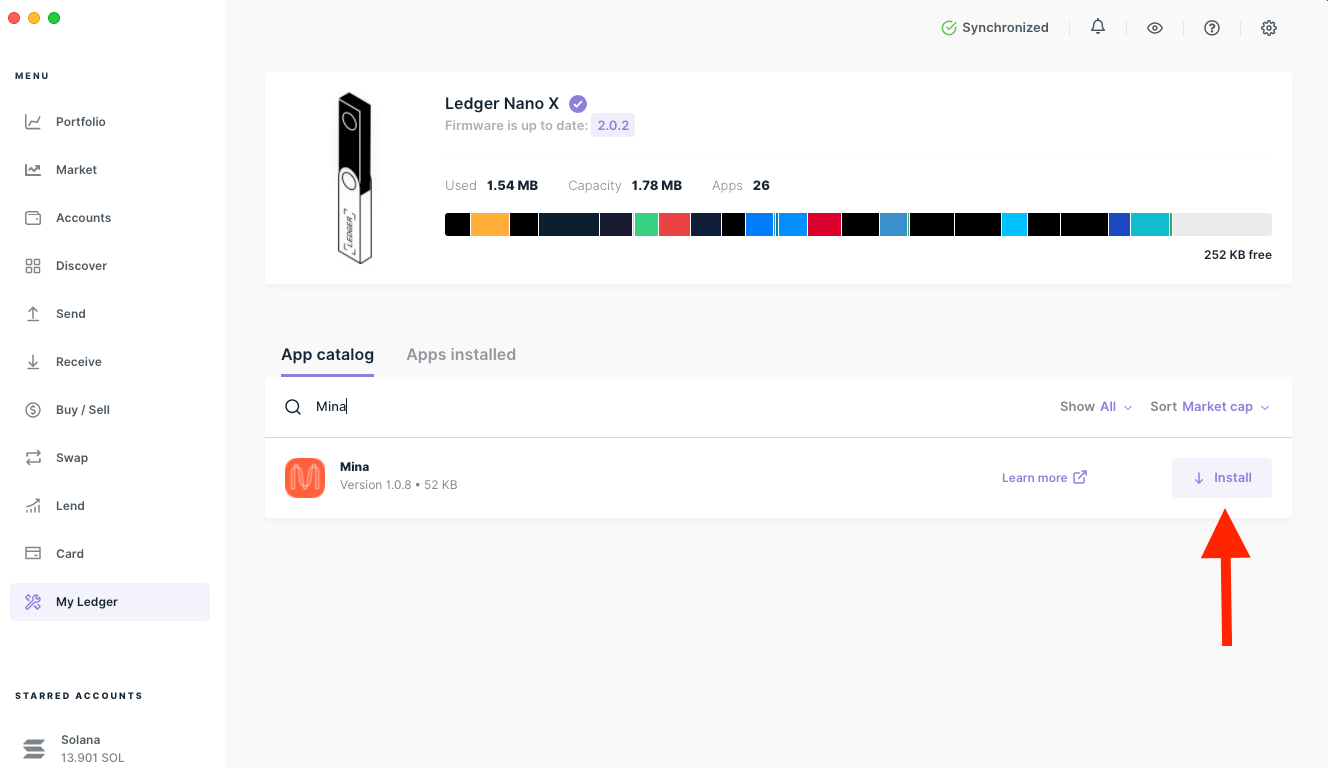
Task: Select My Ledger menu item
Action: click(x=110, y=602)
